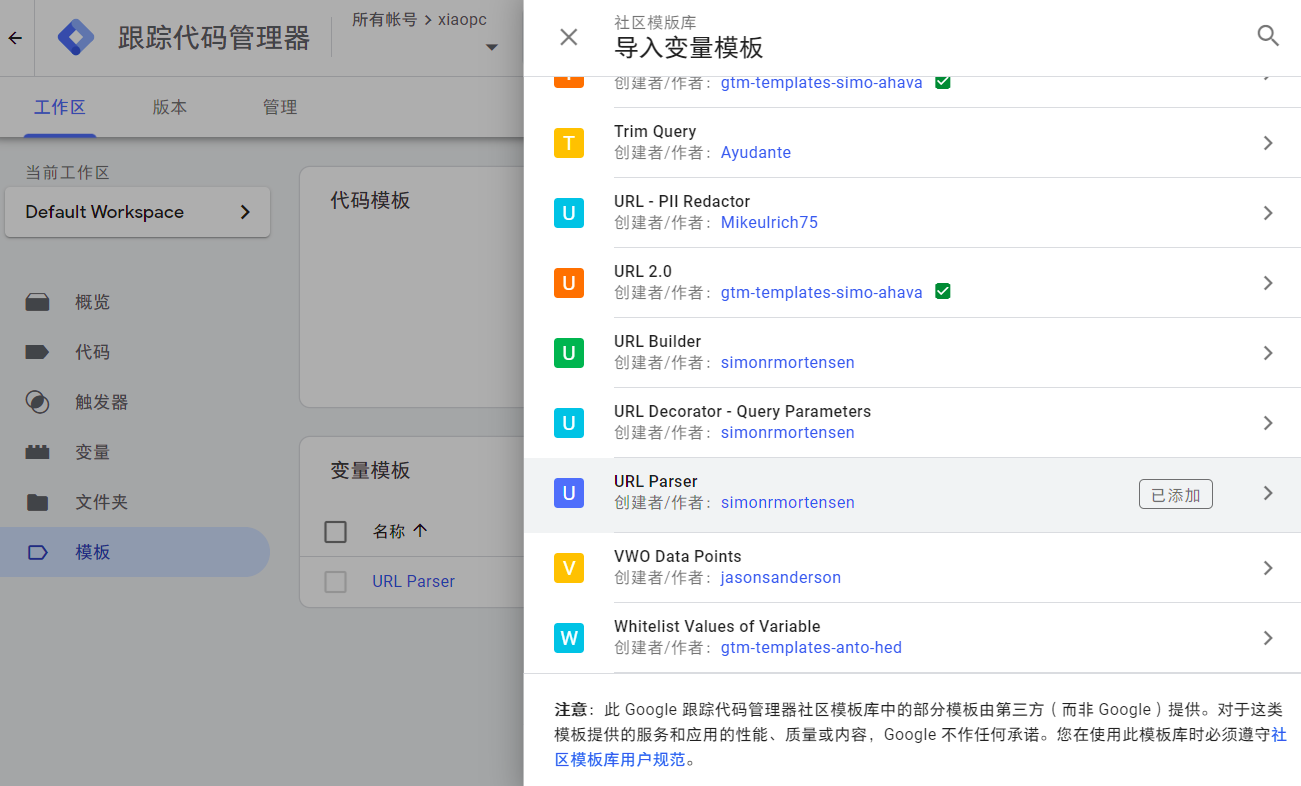
Task: Expand the URL - PII Redactor chevron
Action: pos(1268,213)
